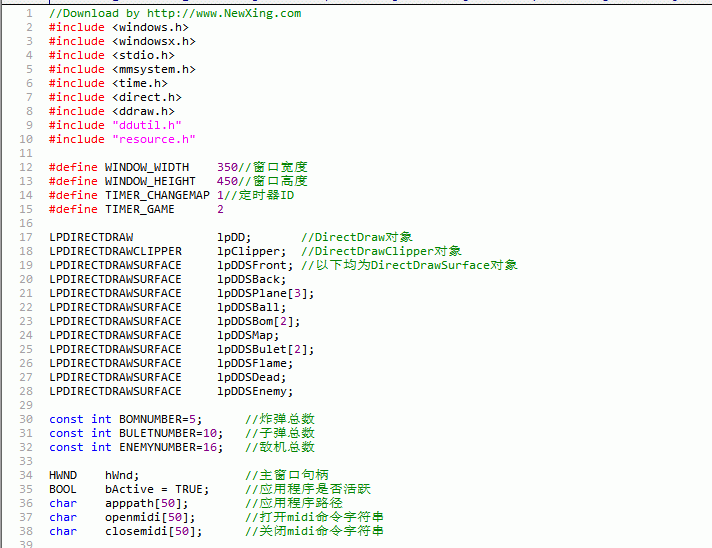Click line number 11 in the gutter

pyautogui.click(x=26, y=153)
